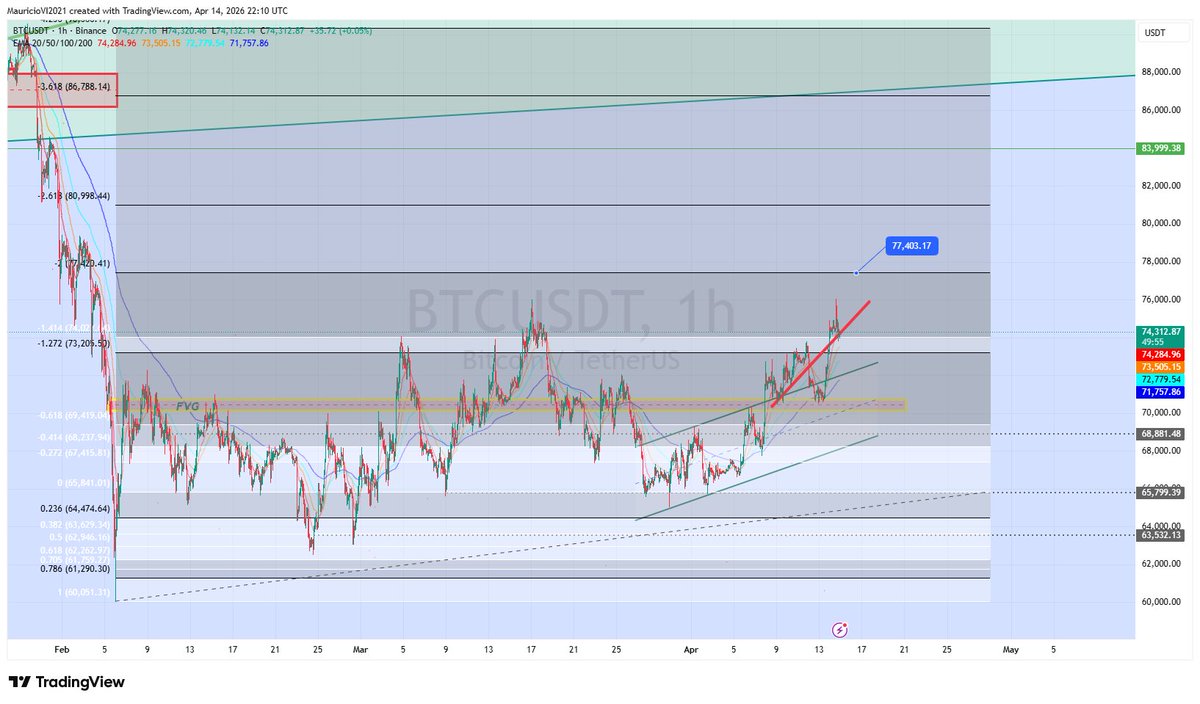Click the Mar label on the time axis

[361, 649]
